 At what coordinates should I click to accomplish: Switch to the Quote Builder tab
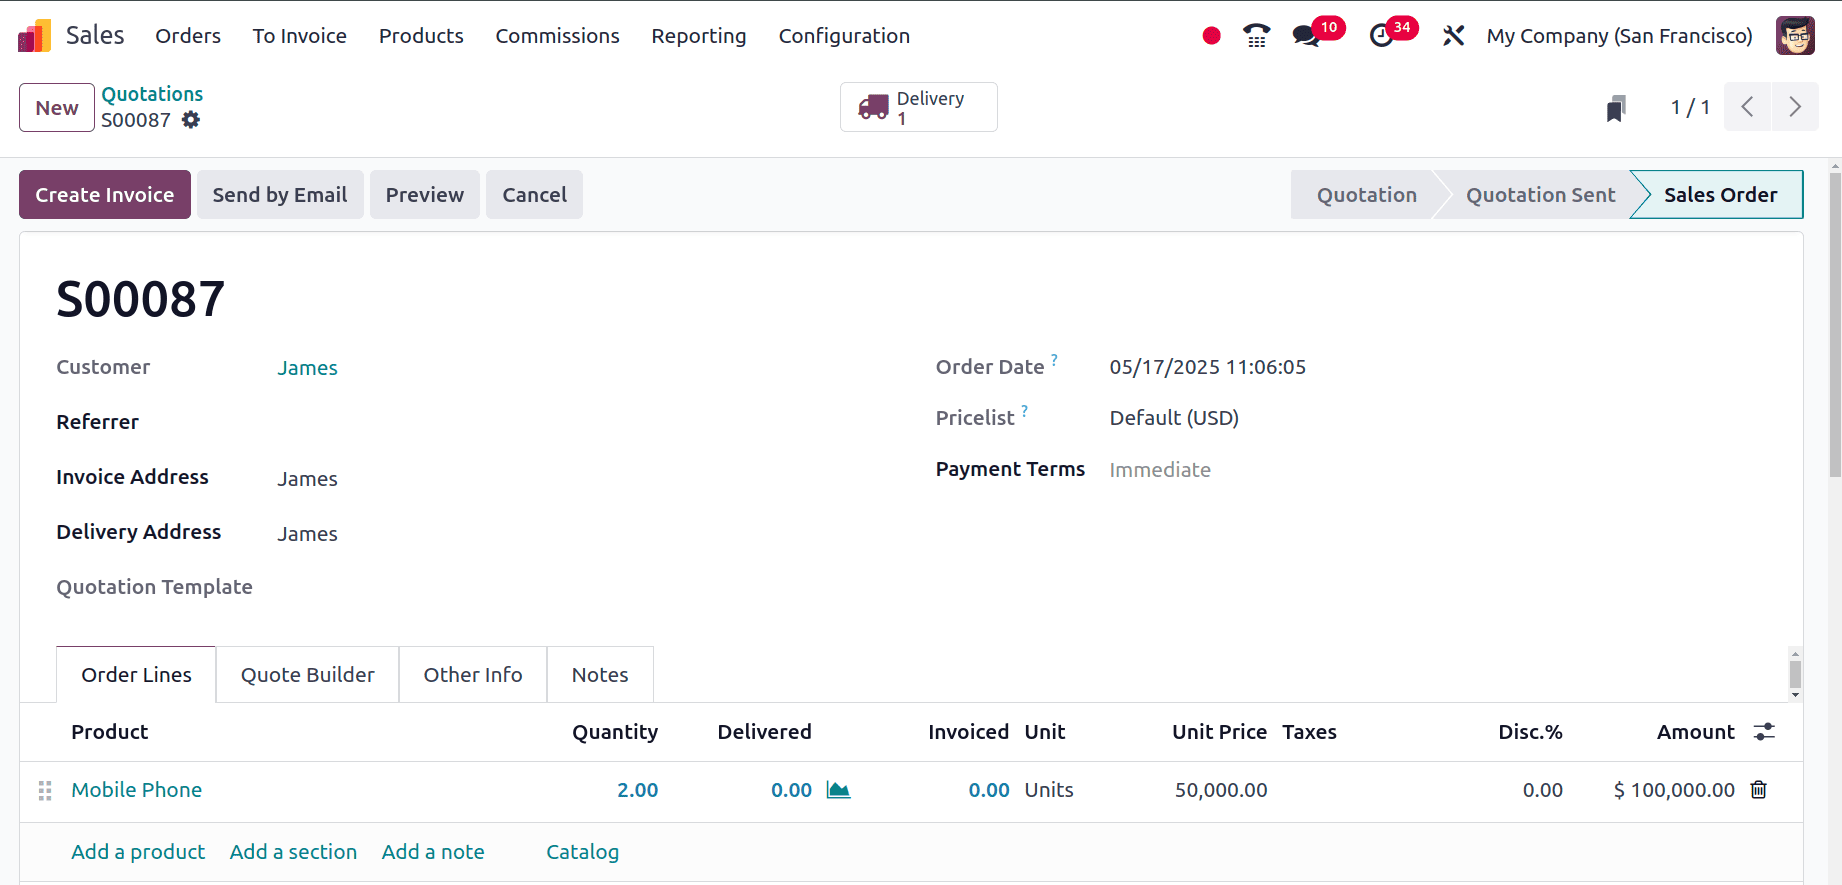pos(308,675)
